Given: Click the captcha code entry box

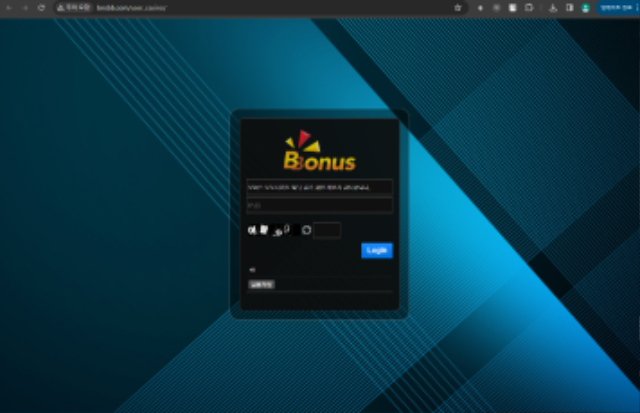Looking at the screenshot, I should point(327,230).
